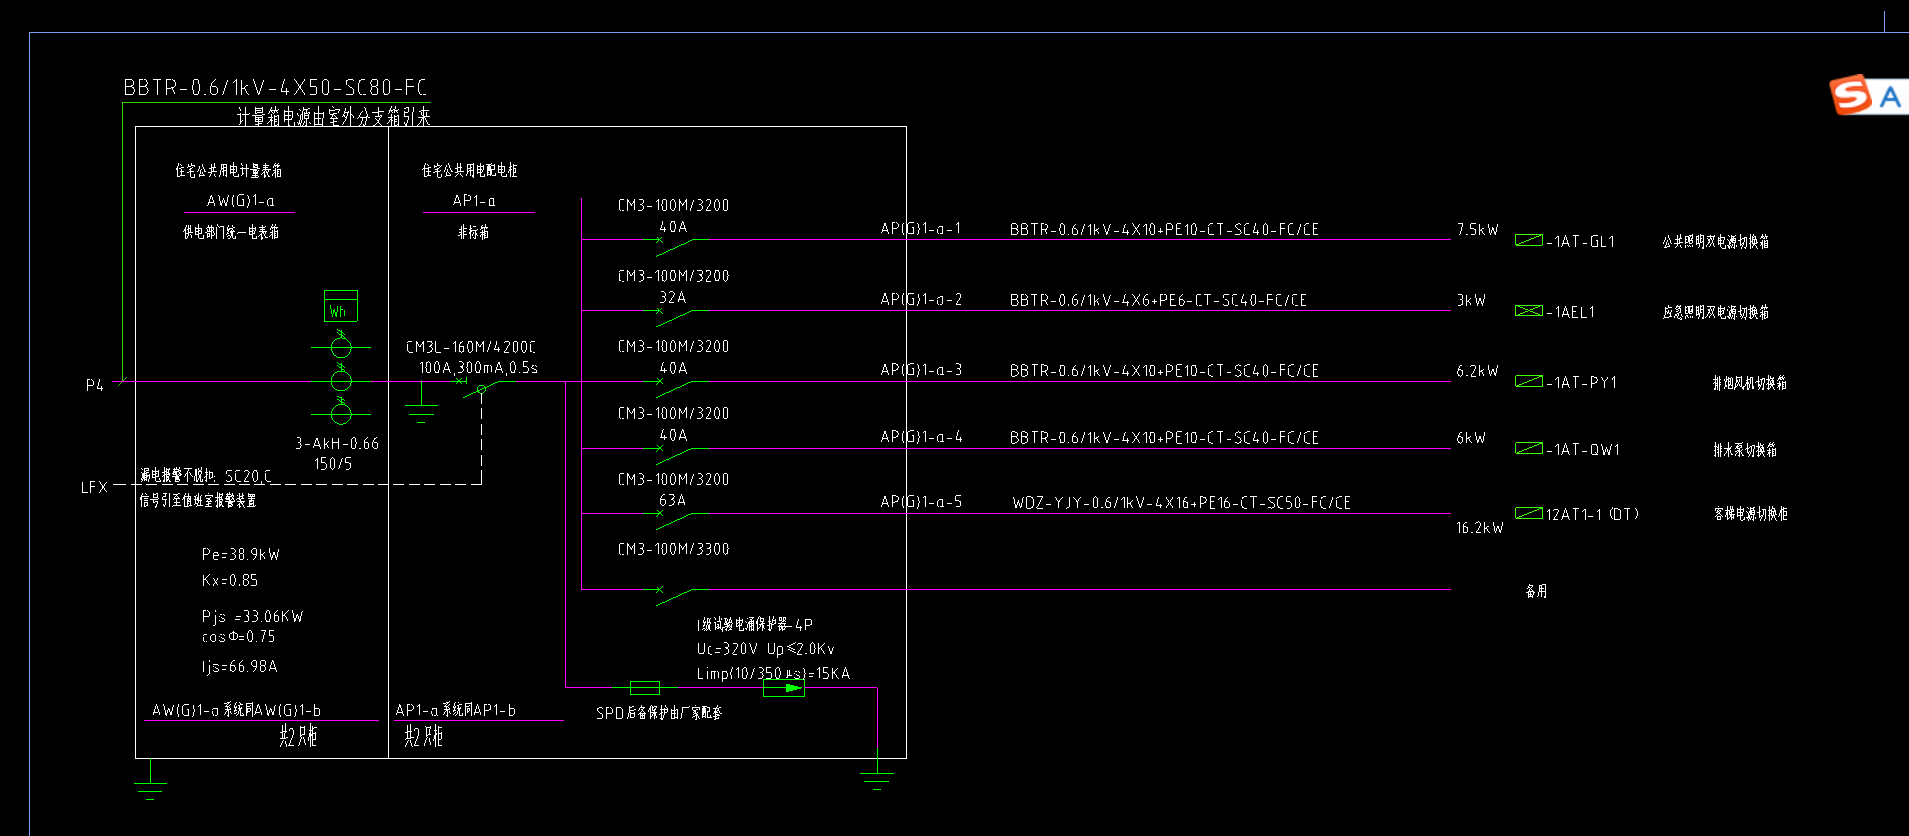Click the Sogou input method S icon
The width and height of the screenshot is (1909, 836).
1851,95
